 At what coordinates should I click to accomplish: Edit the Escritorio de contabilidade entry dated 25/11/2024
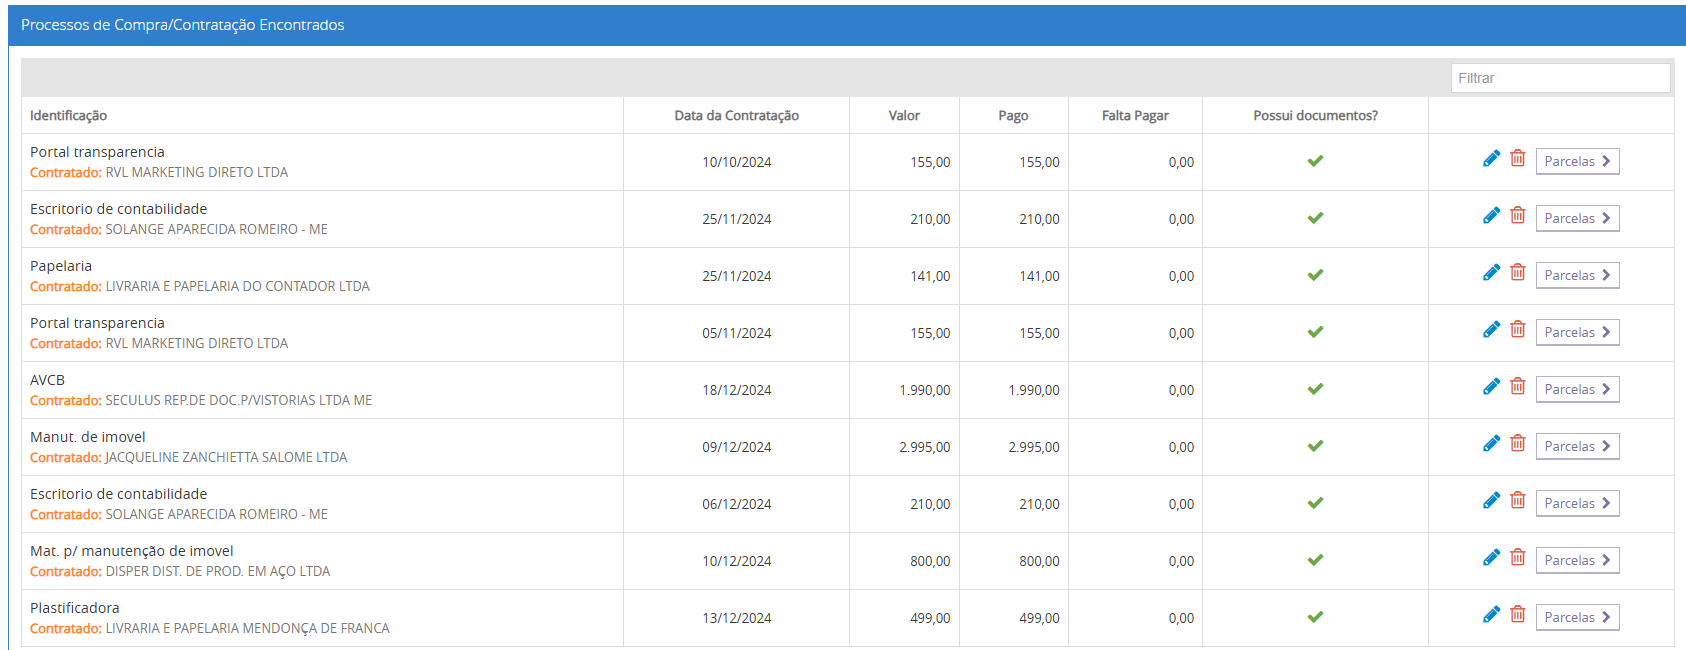(x=1491, y=216)
